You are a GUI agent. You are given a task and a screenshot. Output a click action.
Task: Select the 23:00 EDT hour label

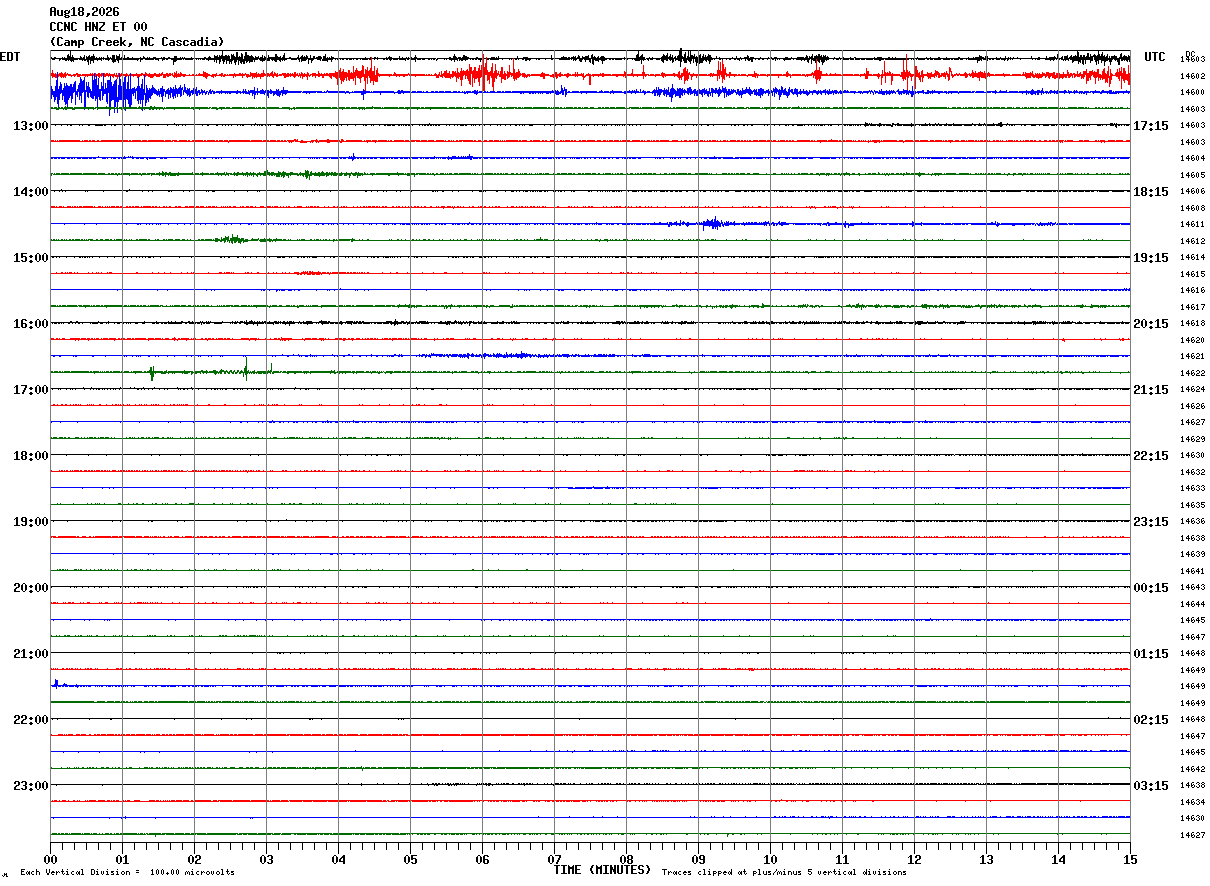coord(31,785)
